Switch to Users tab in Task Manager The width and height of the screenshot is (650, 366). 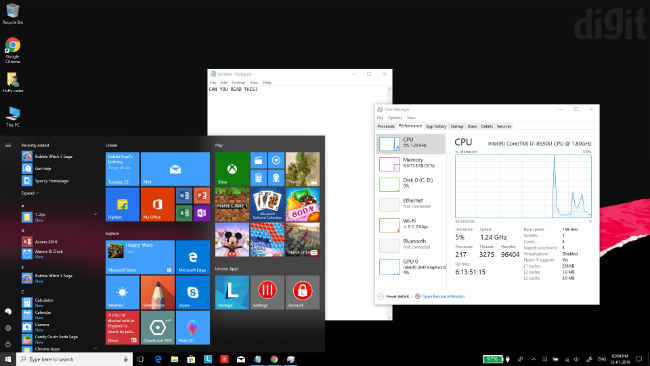(x=472, y=126)
